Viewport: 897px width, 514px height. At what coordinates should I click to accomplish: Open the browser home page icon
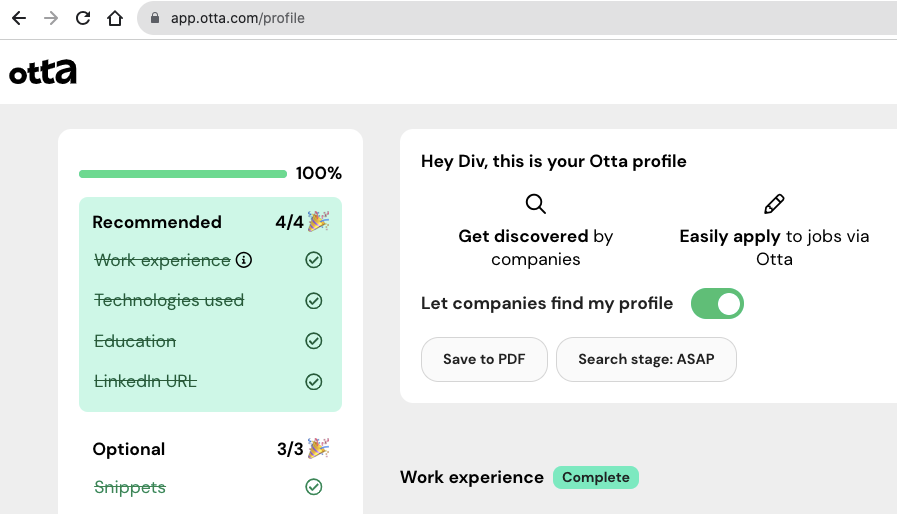pos(115,18)
